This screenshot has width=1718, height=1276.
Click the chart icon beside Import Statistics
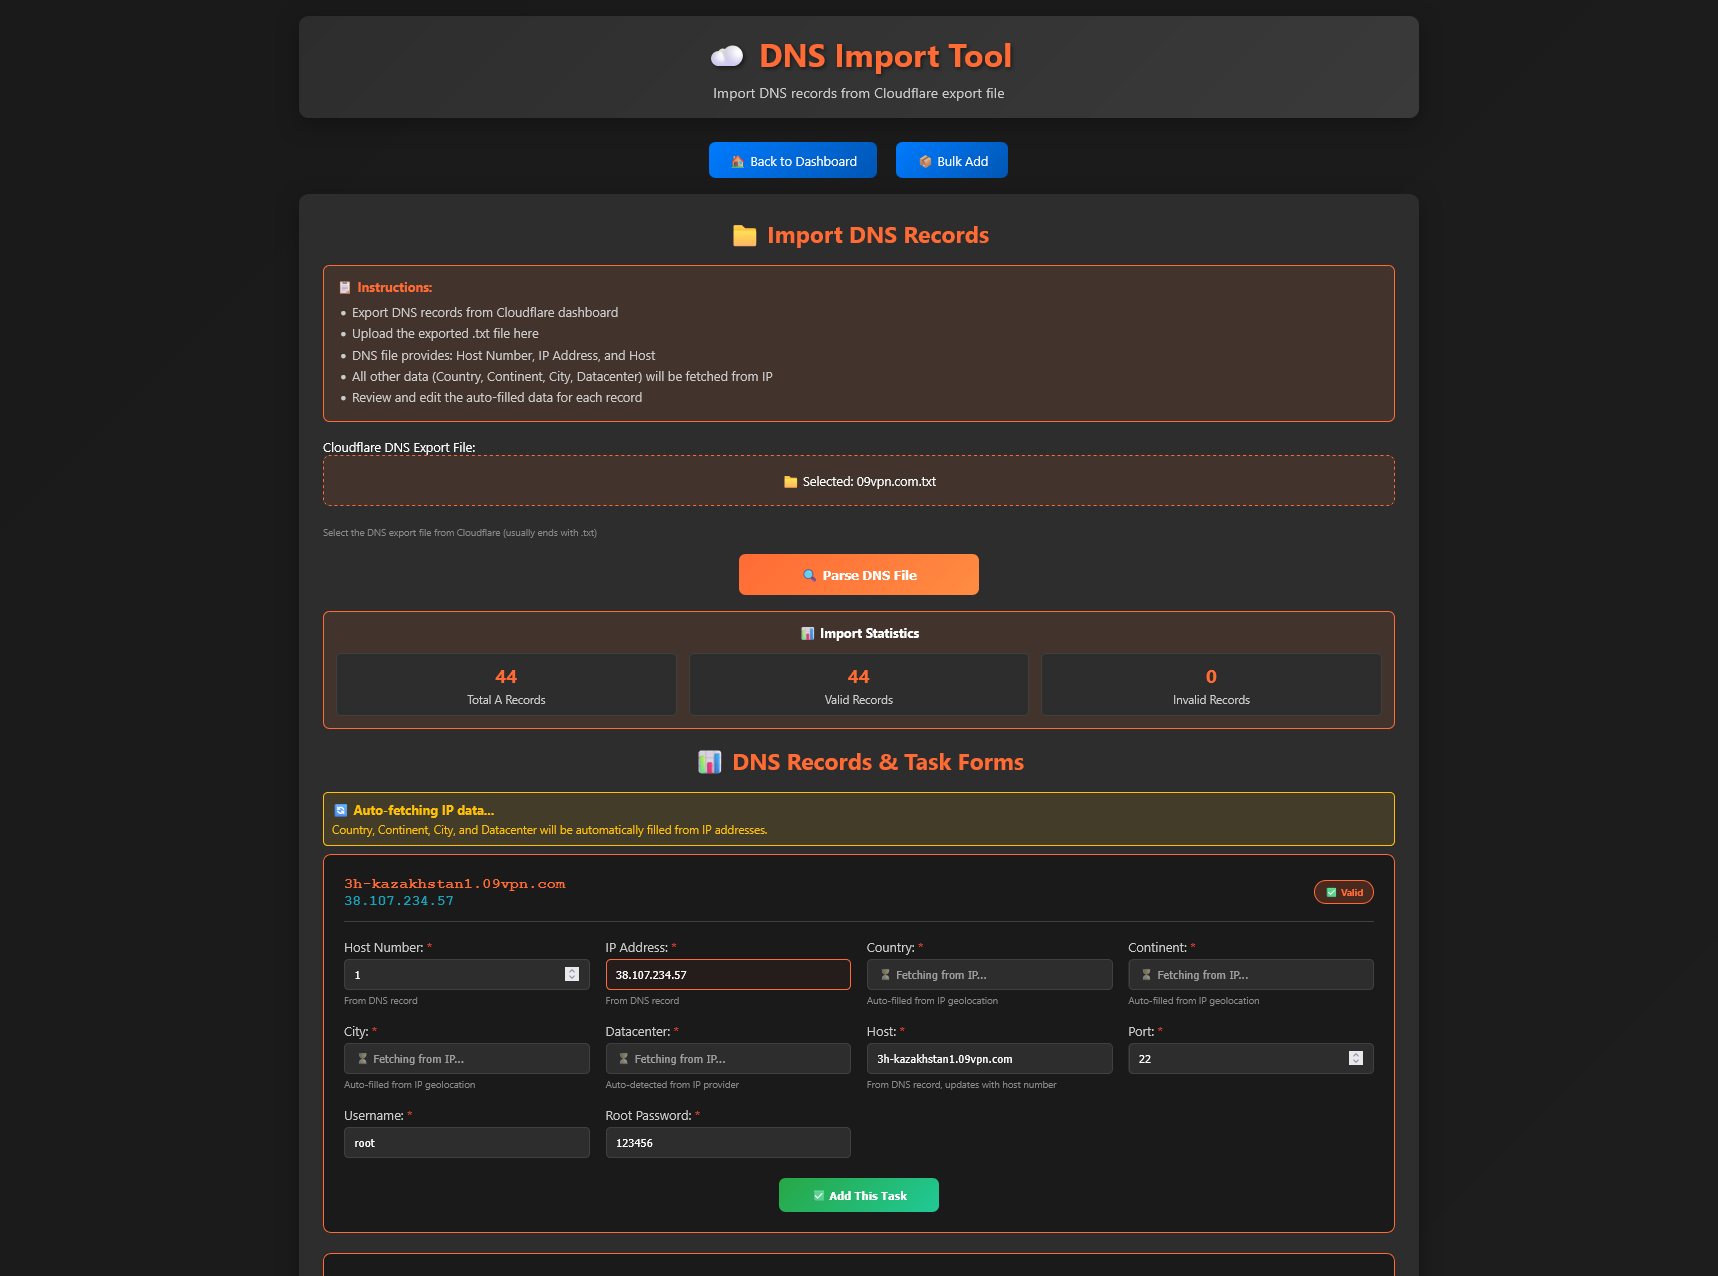click(807, 634)
